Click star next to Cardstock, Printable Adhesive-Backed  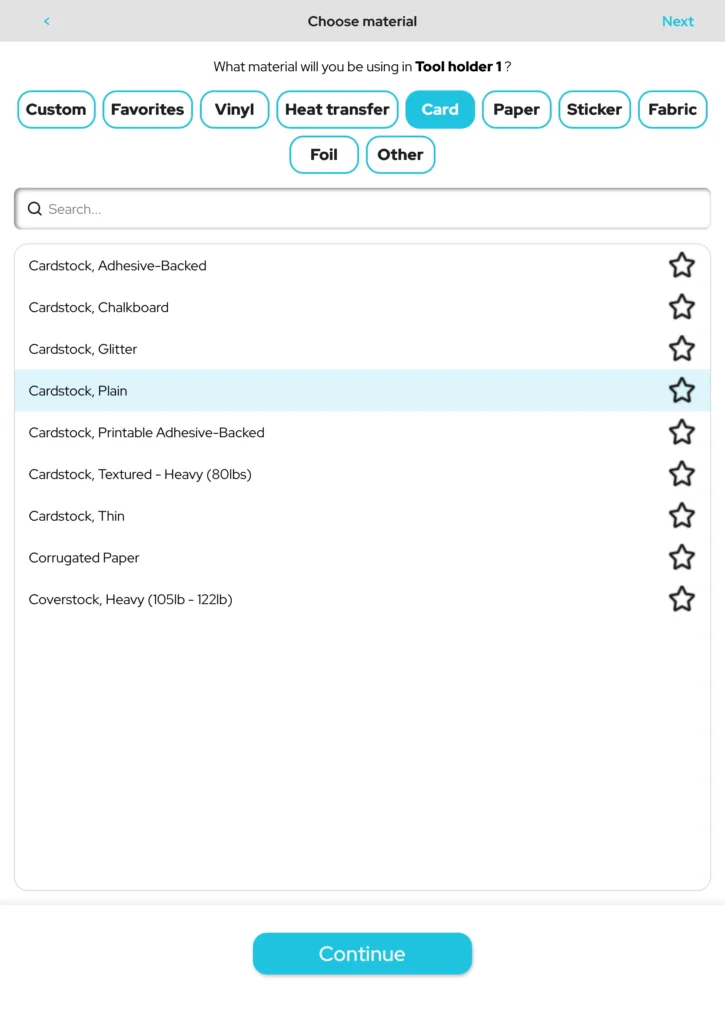(681, 432)
